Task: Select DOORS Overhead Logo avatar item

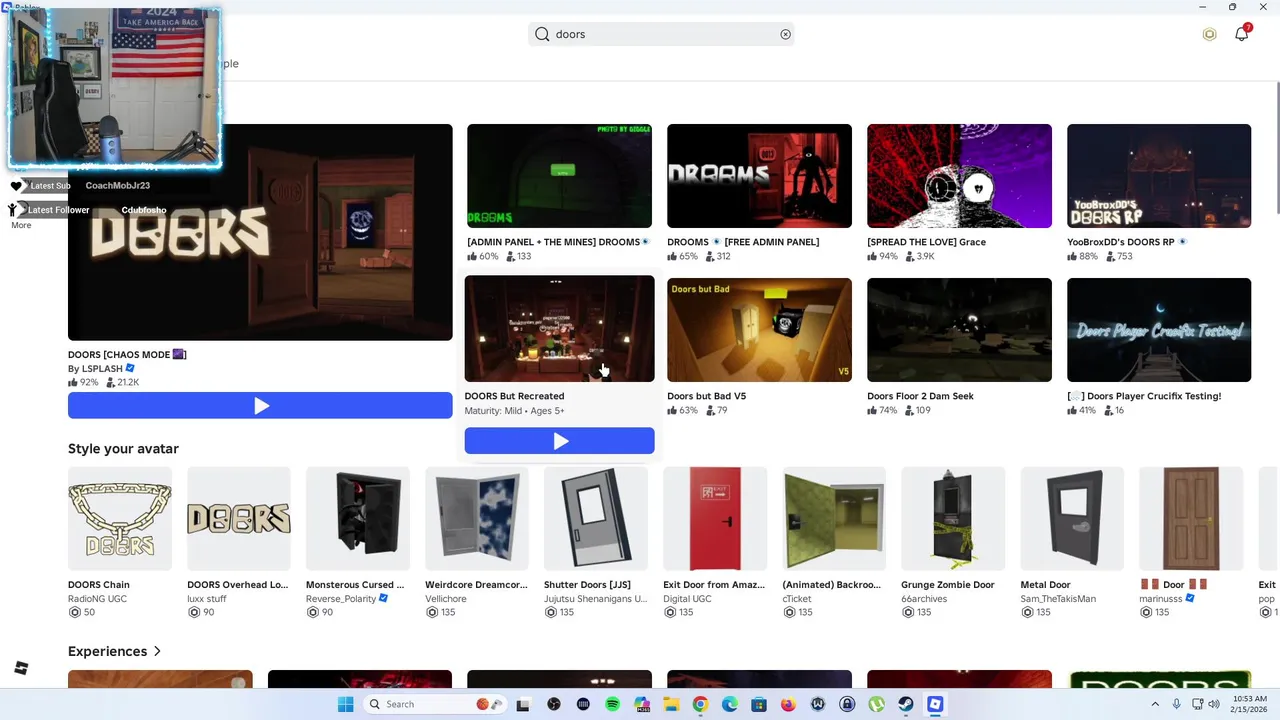Action: [x=239, y=519]
